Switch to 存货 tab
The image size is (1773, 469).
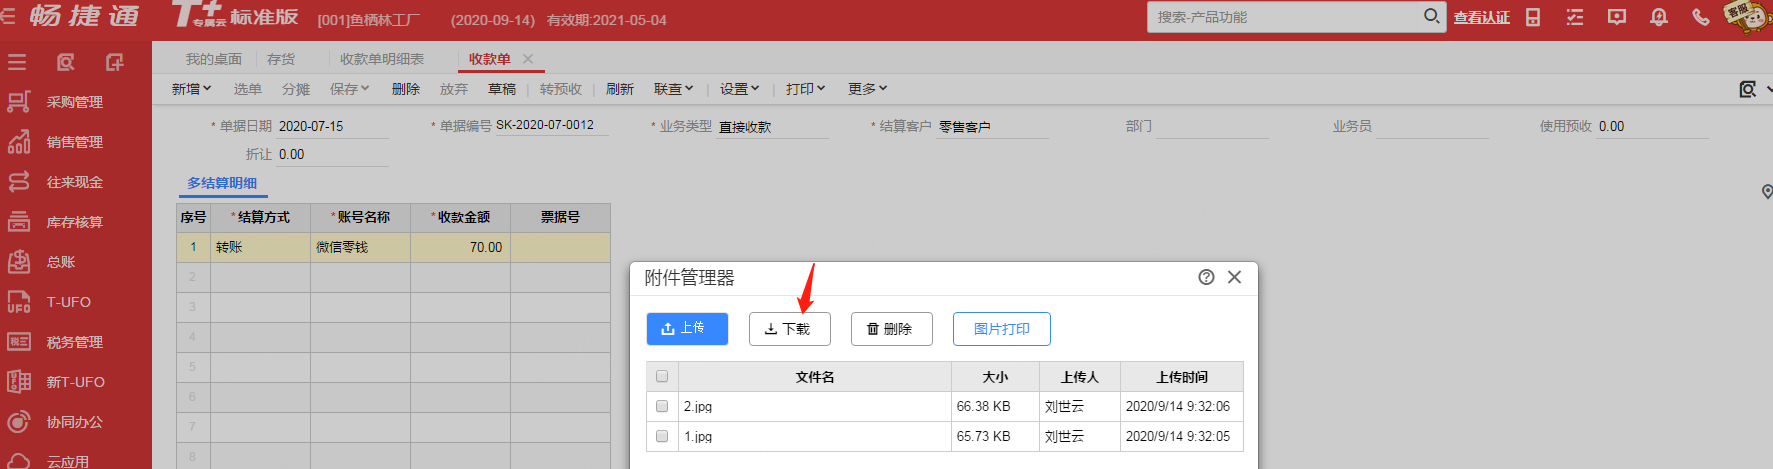[281, 59]
